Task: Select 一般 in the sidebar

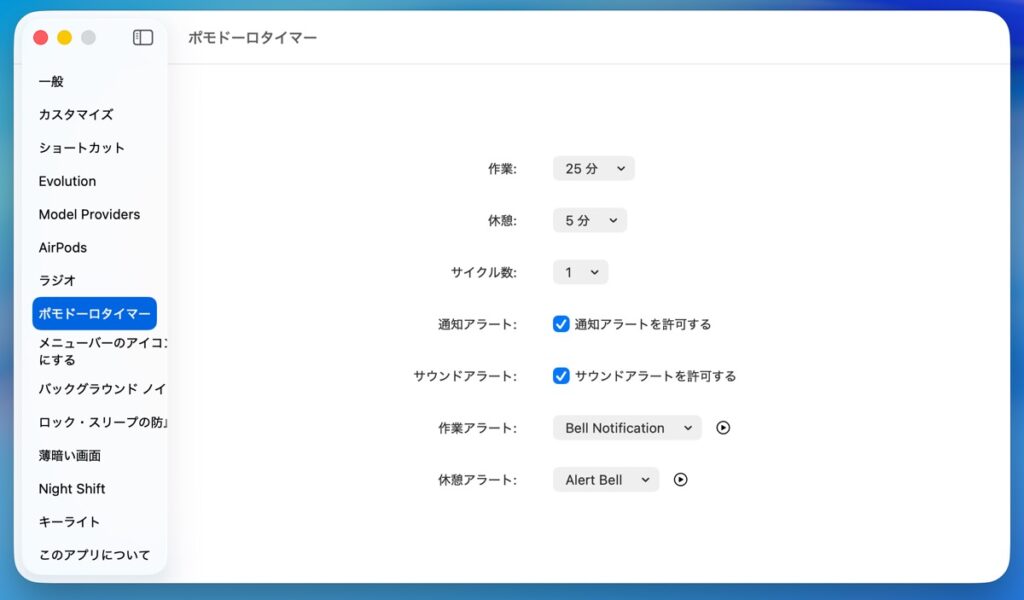Action: point(51,82)
